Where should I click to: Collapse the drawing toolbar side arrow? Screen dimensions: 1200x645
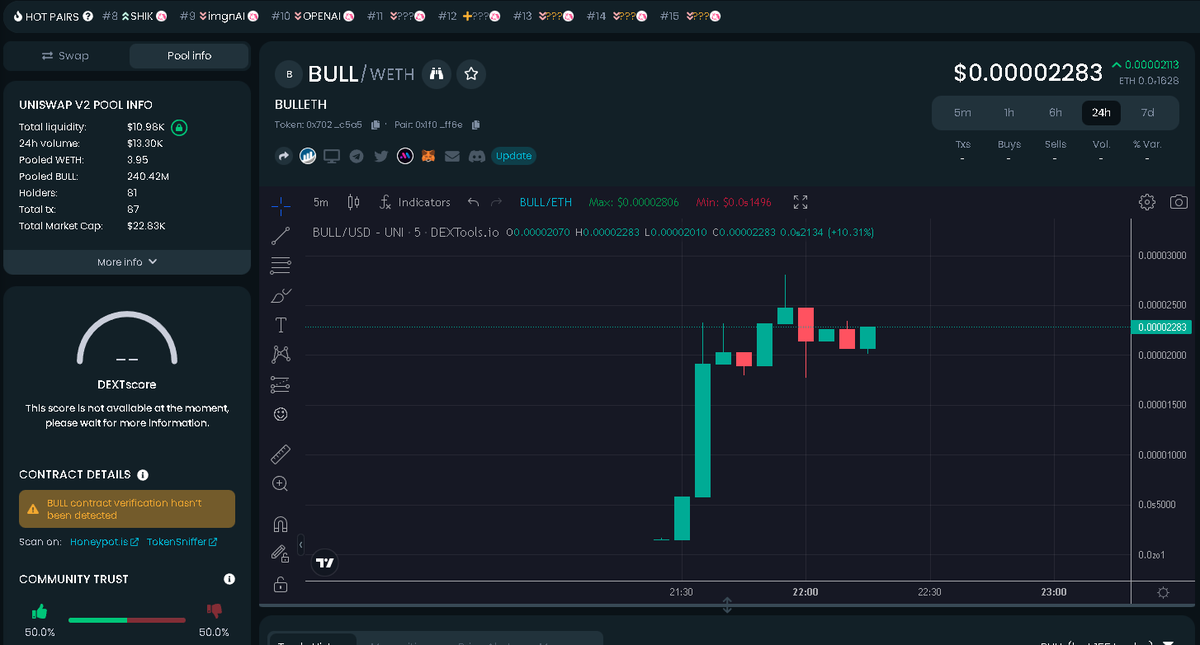pyautogui.click(x=301, y=545)
